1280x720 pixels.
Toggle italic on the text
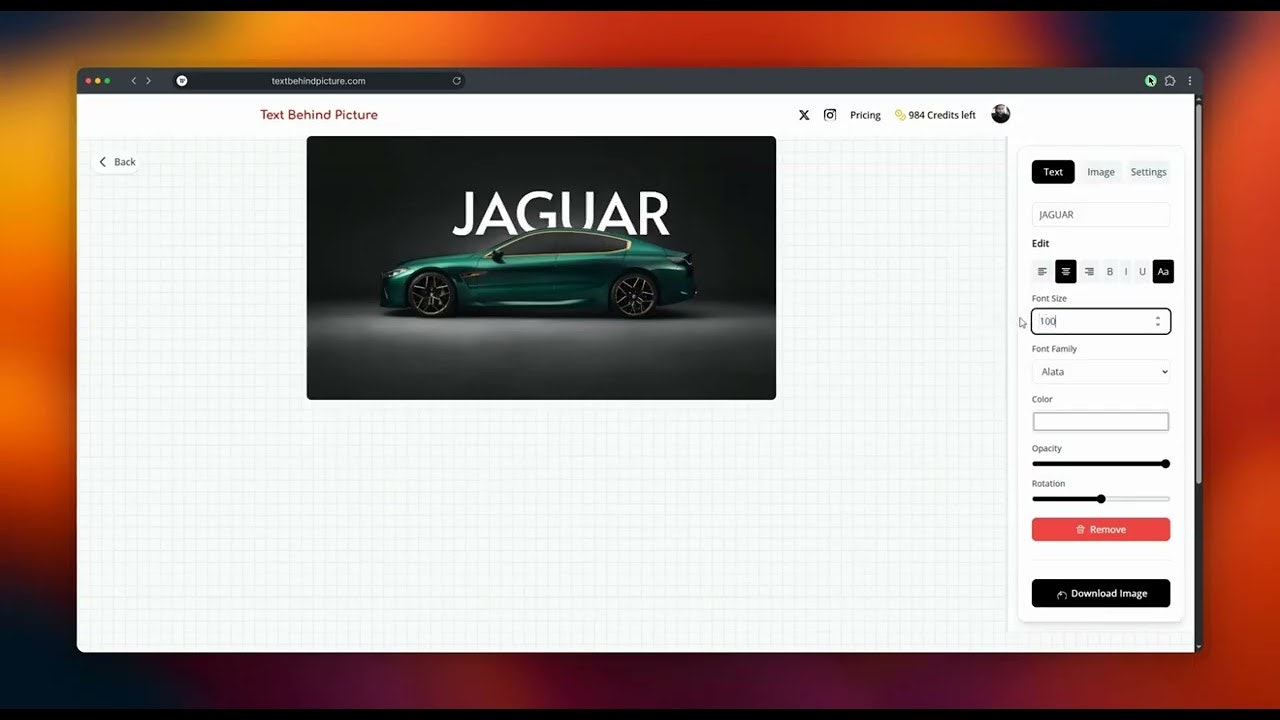click(1126, 271)
